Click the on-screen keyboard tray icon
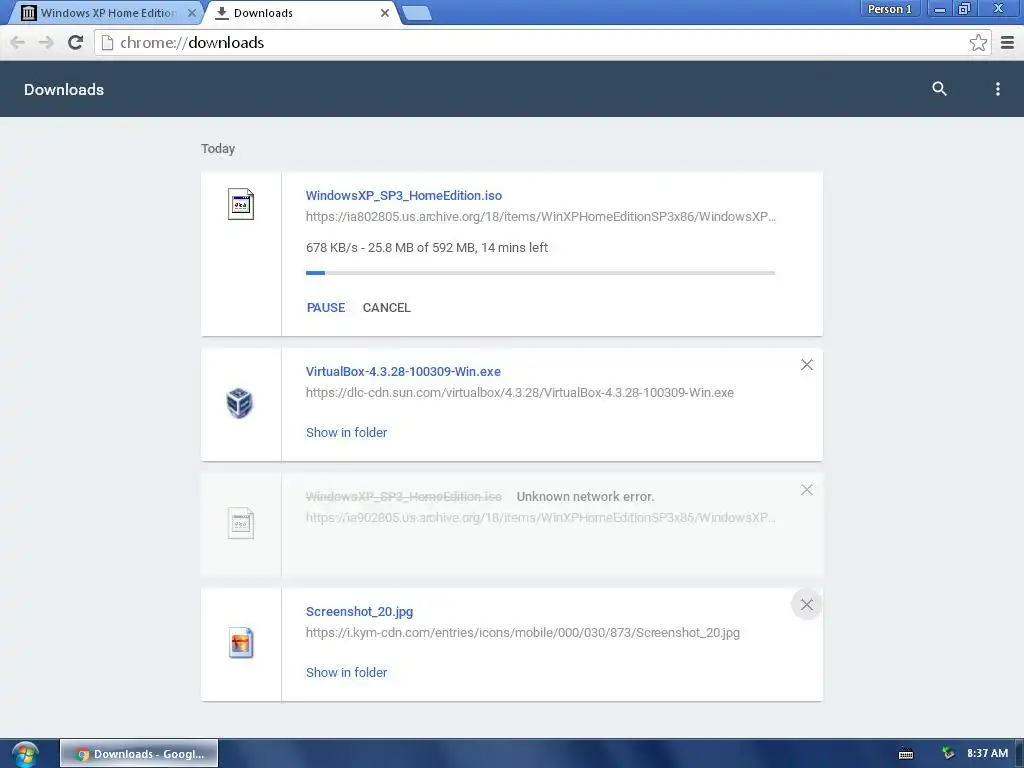The image size is (1024, 768). (906, 754)
